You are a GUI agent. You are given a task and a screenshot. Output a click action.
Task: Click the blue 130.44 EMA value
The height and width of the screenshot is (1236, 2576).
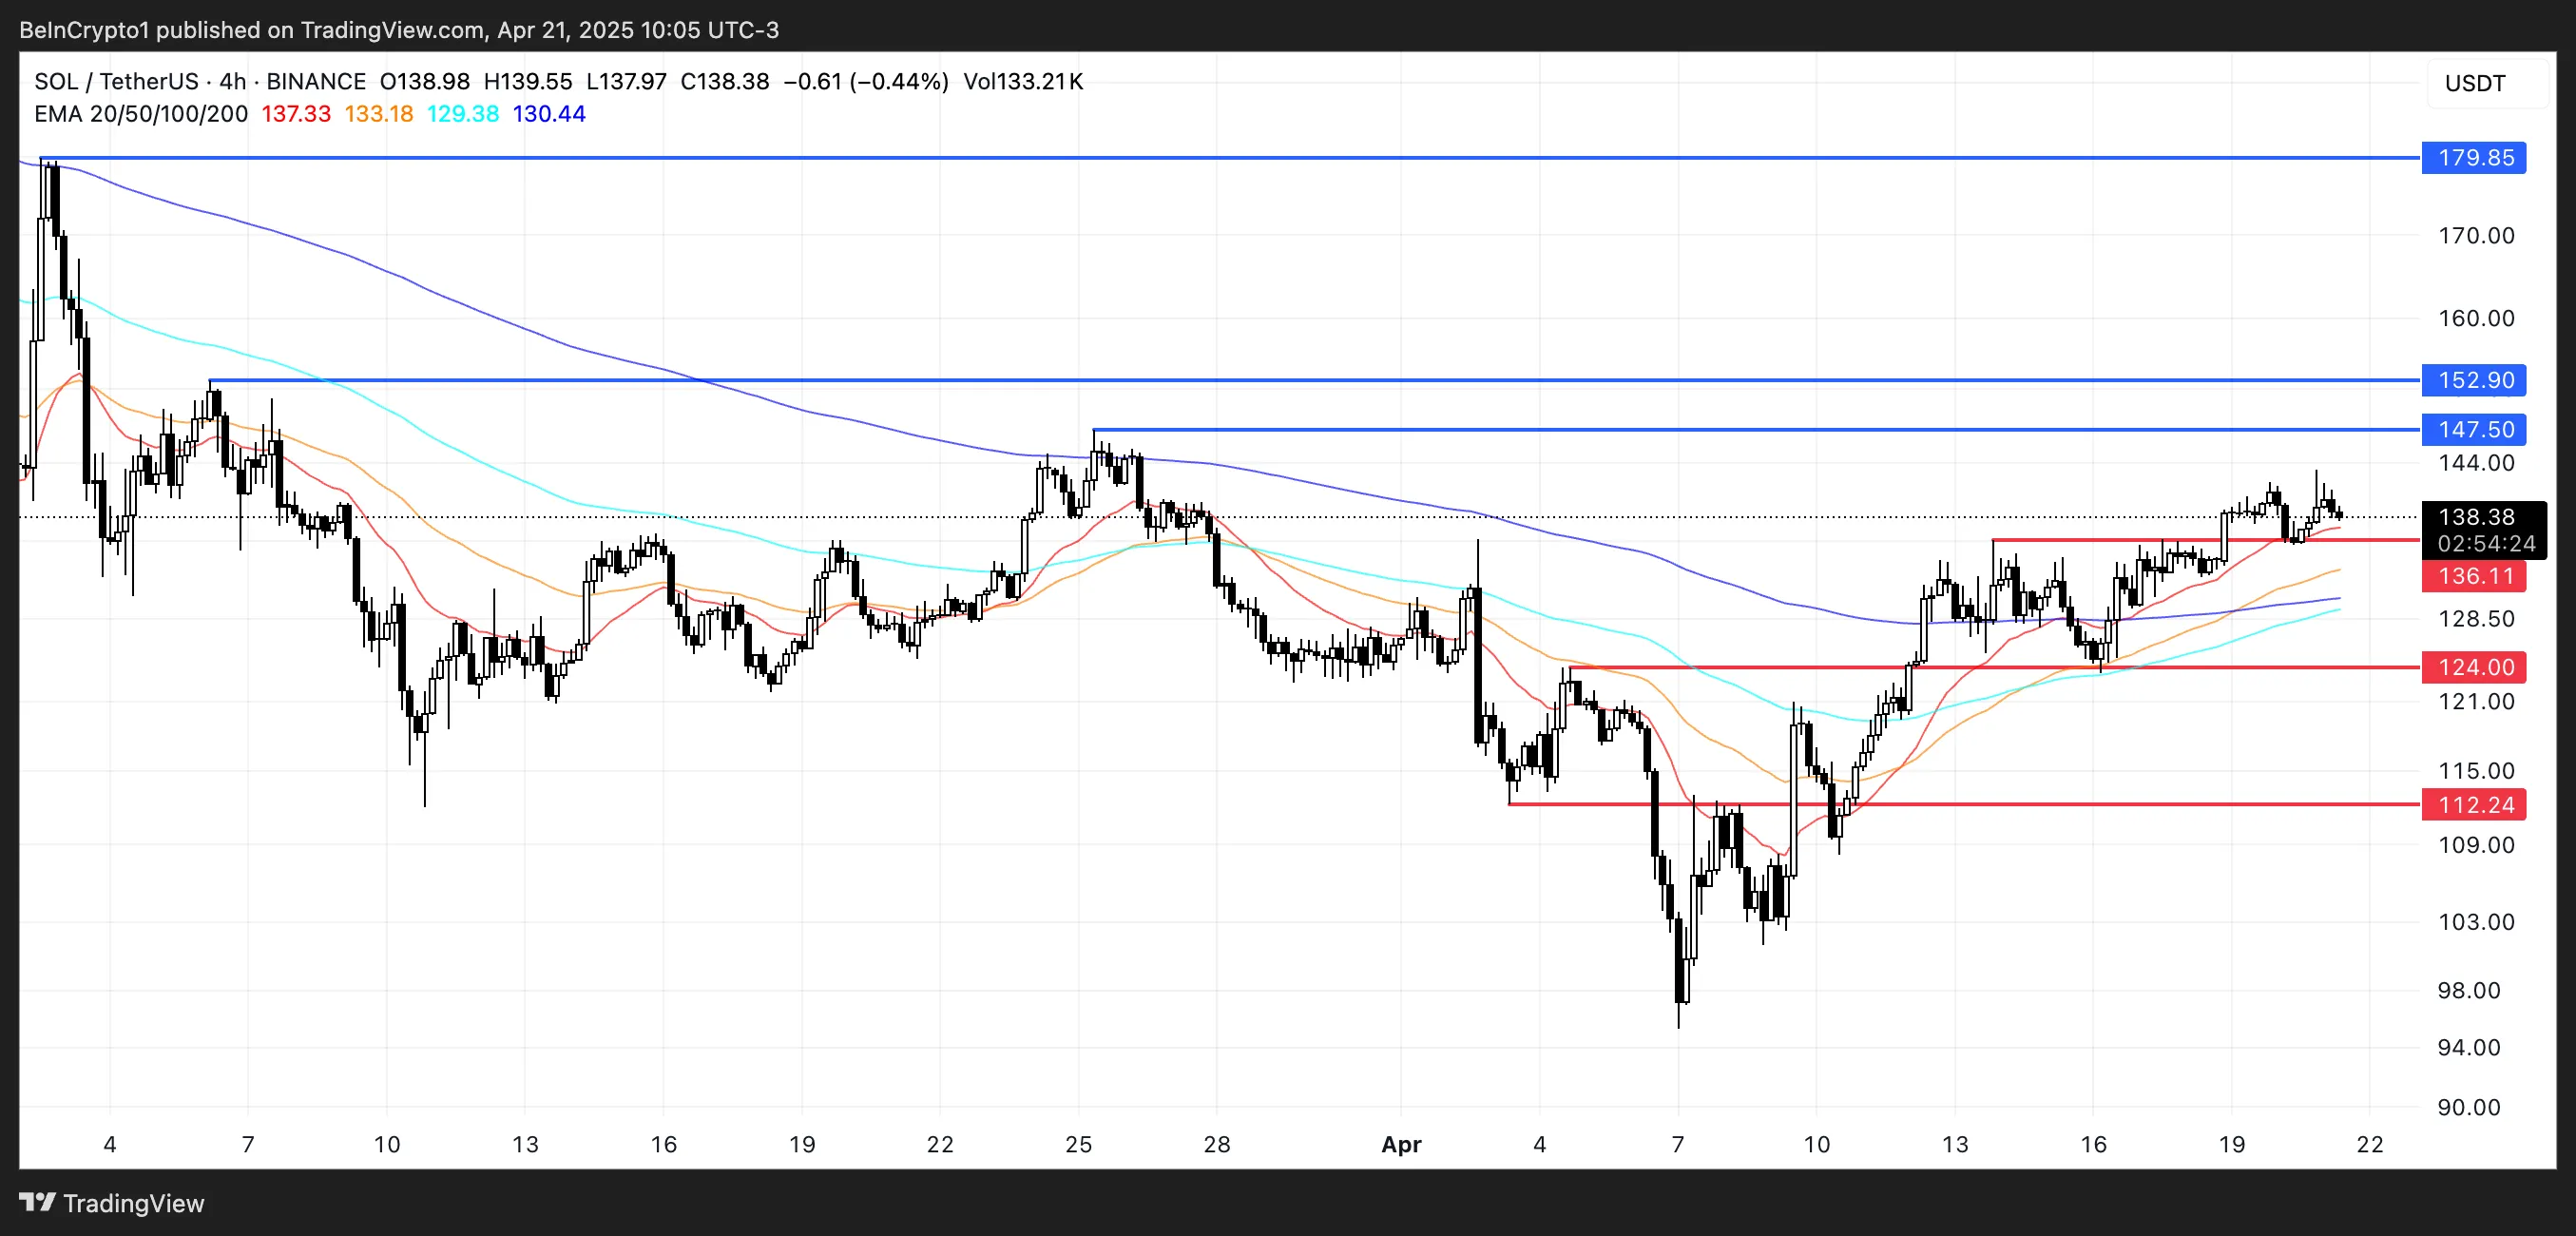[549, 114]
